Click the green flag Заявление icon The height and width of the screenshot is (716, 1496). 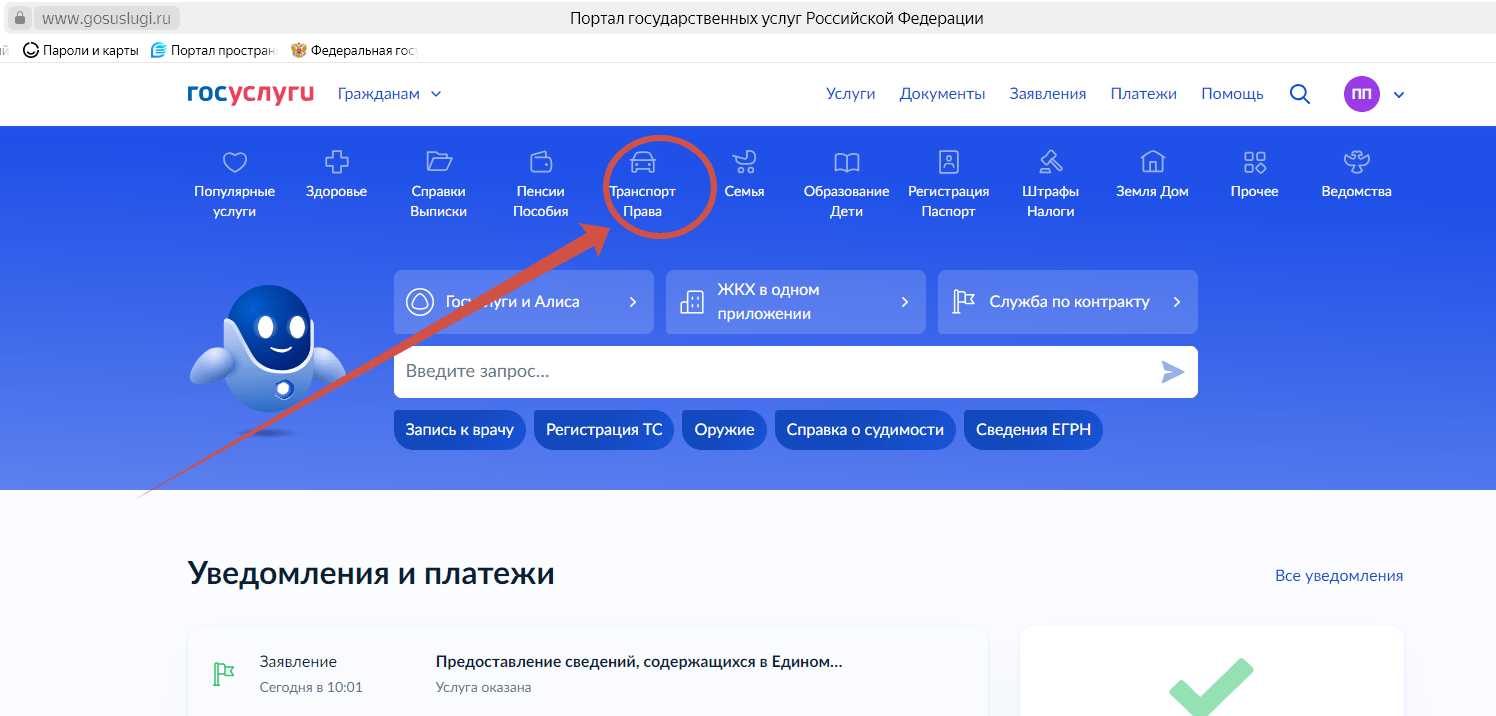[x=223, y=673]
